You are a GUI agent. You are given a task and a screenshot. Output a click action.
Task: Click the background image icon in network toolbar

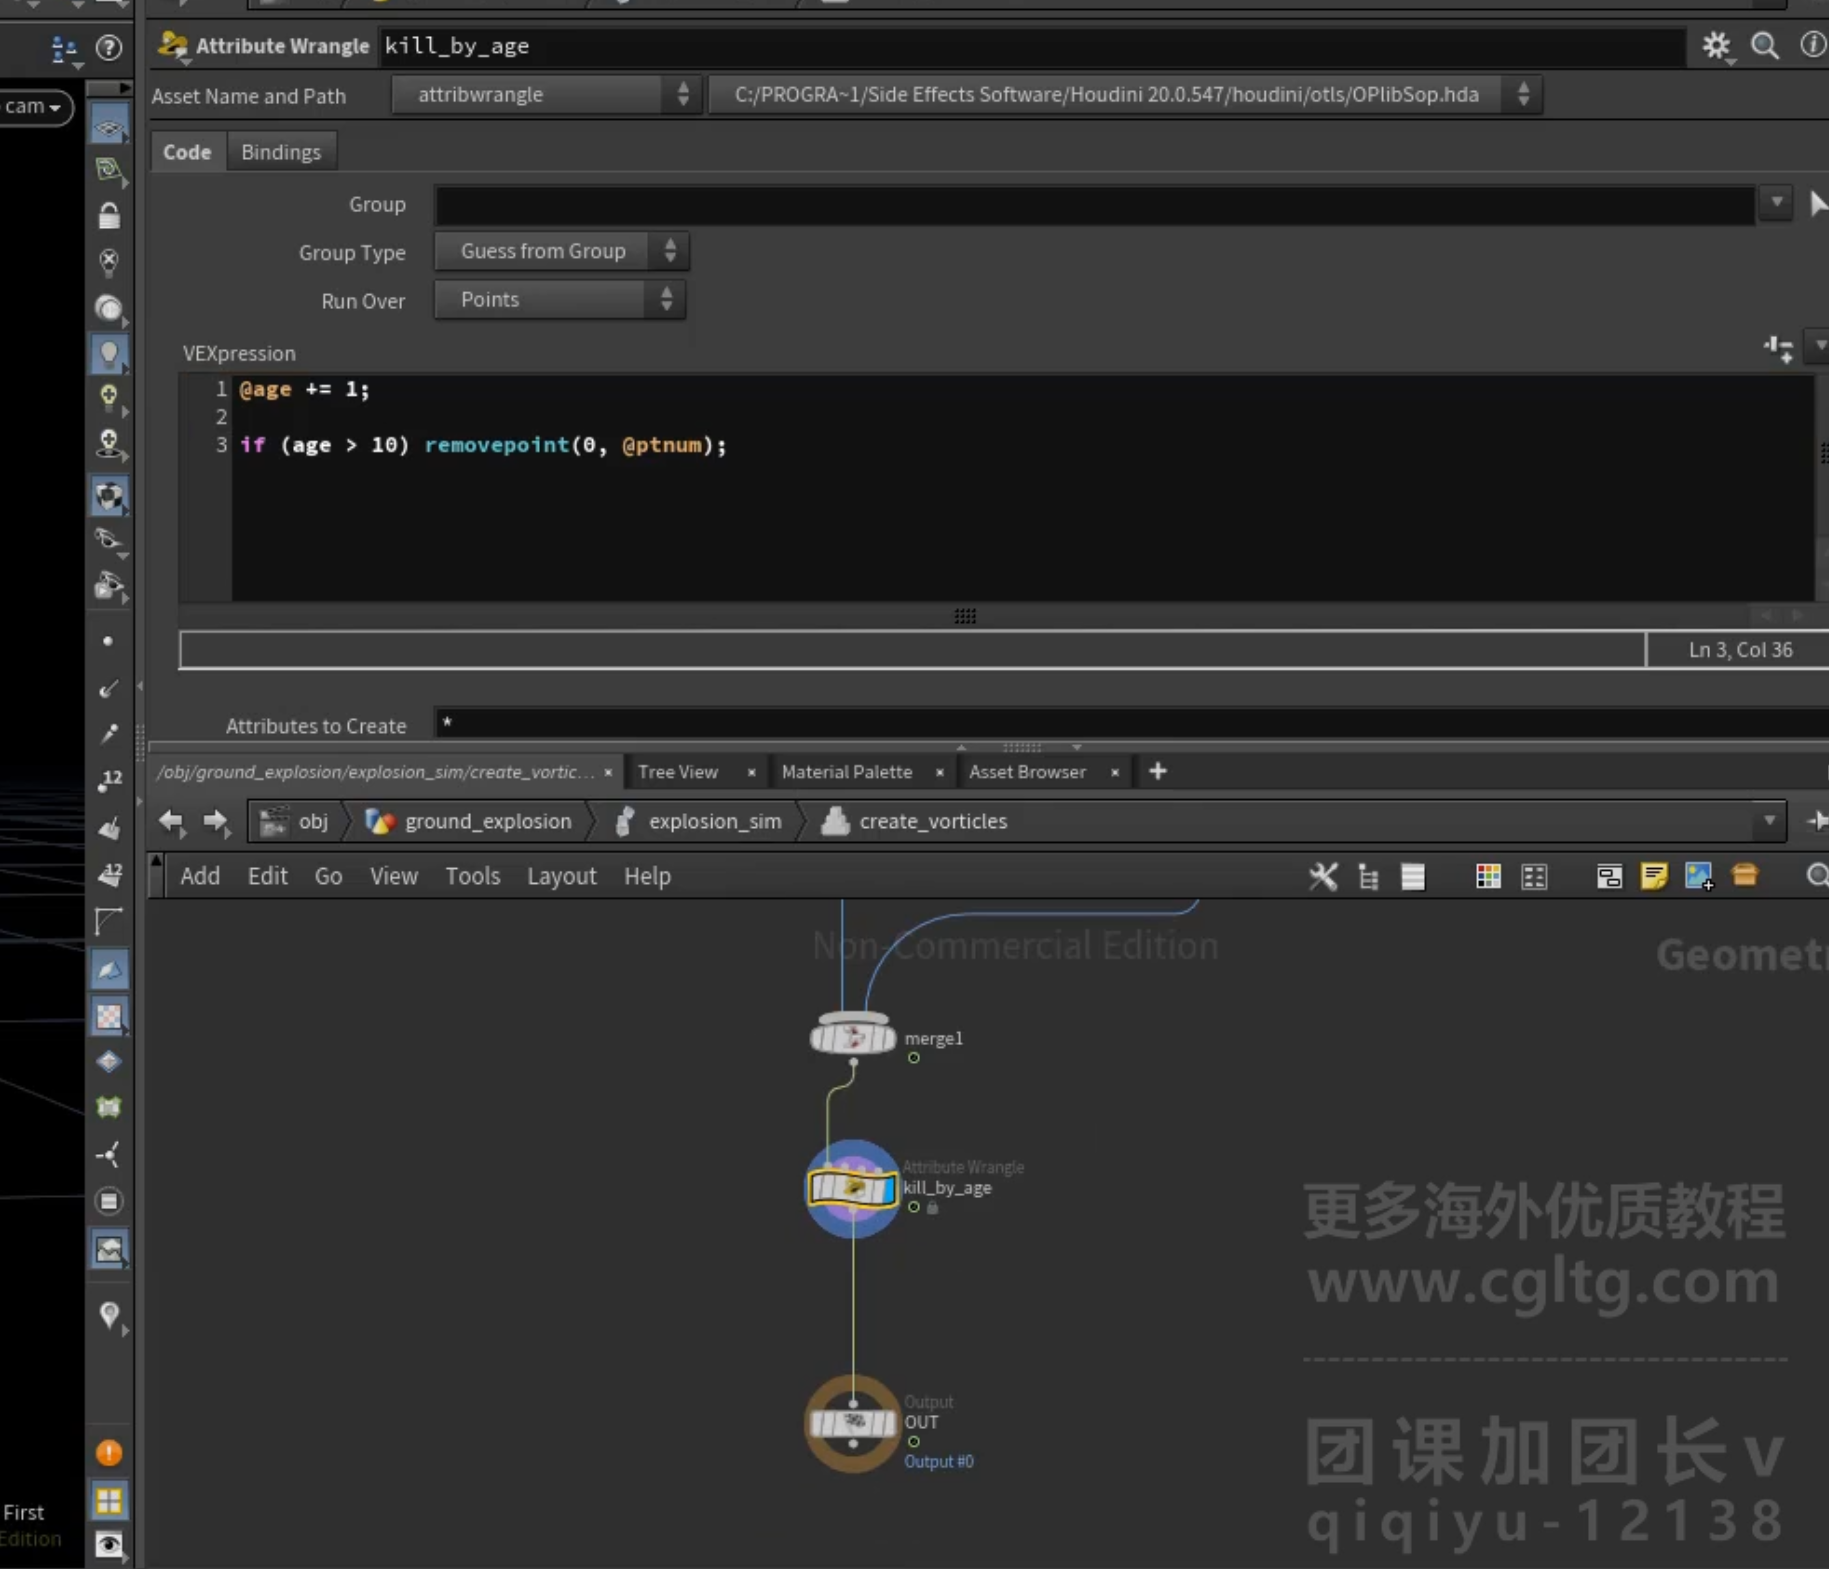[1699, 877]
